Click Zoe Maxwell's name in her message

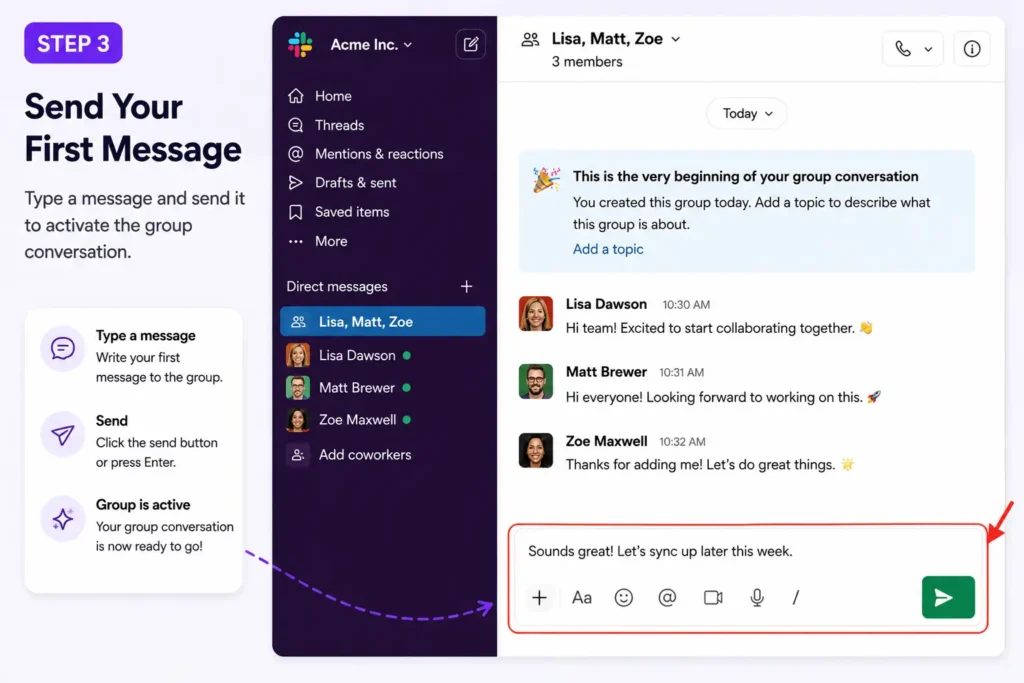(x=606, y=441)
